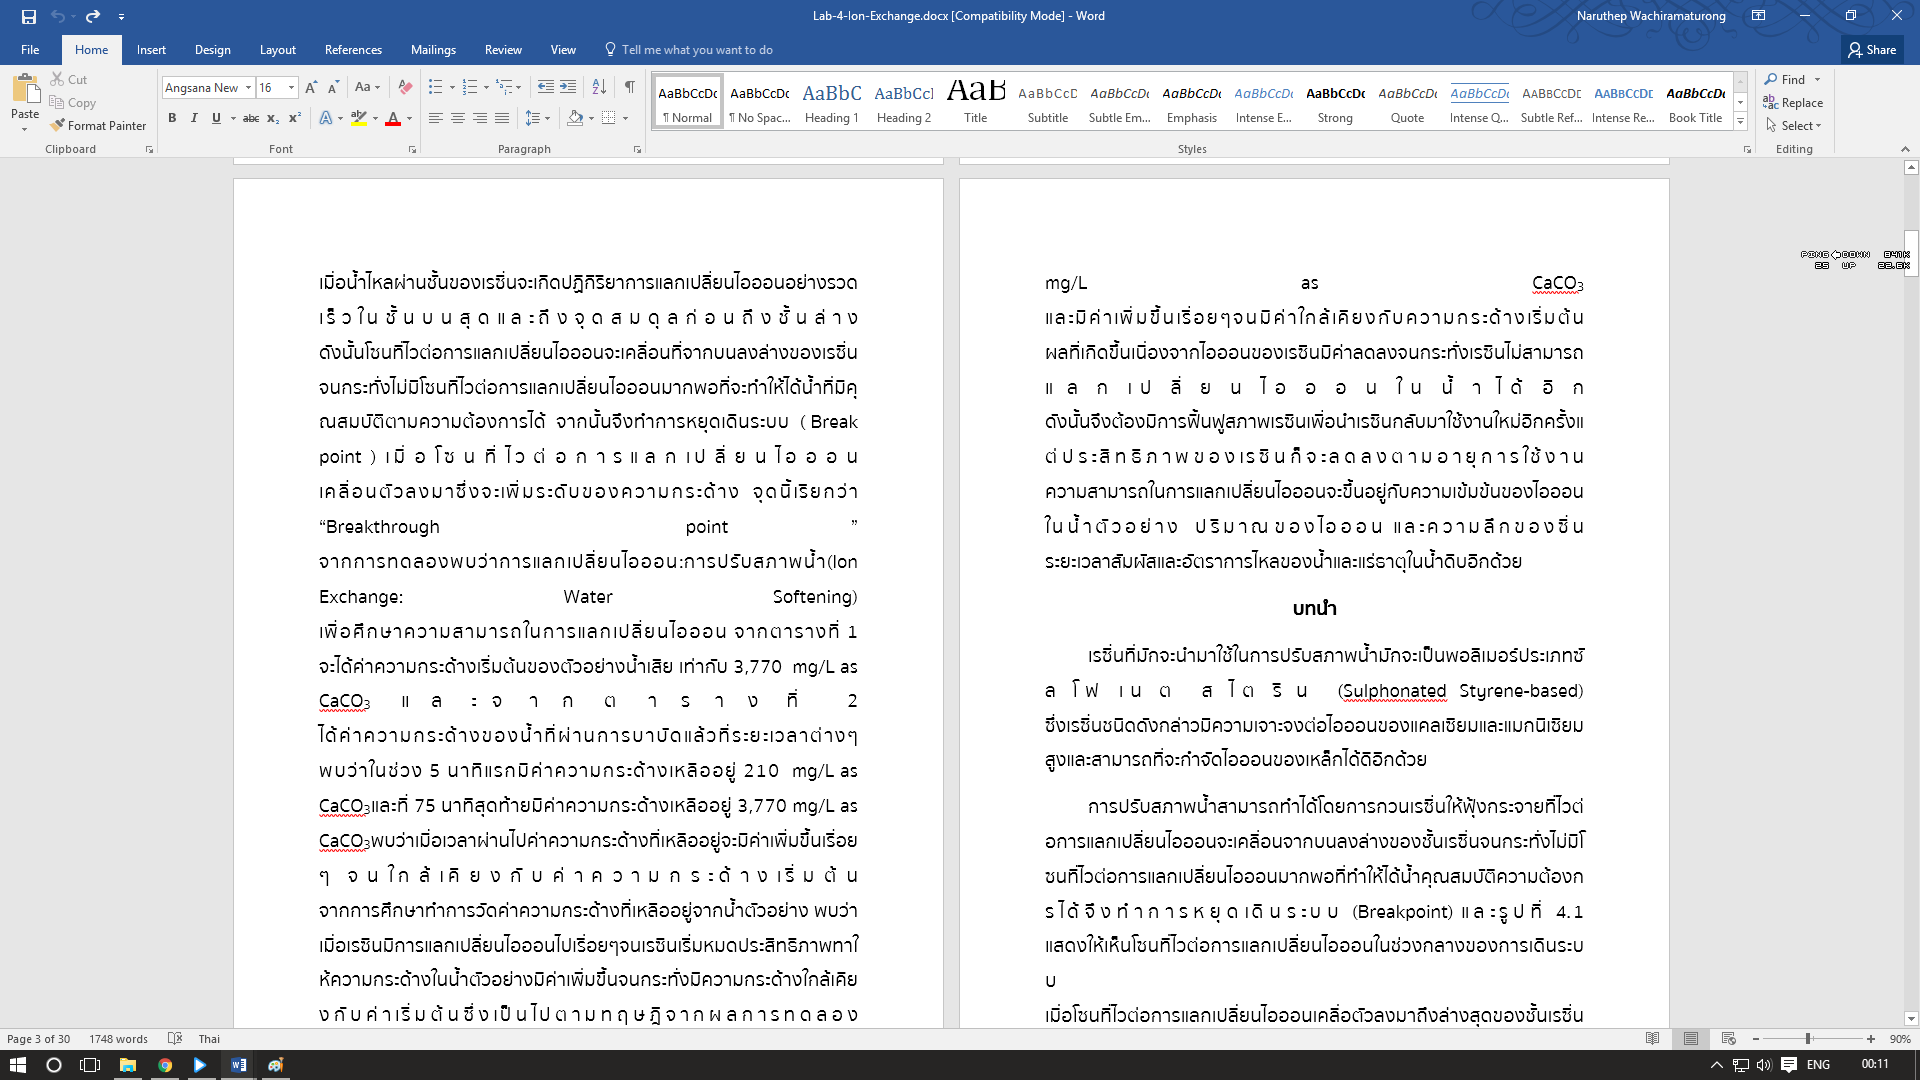This screenshot has width=1920, height=1080.
Task: Clear all formatting with eraser icon
Action: [405, 88]
